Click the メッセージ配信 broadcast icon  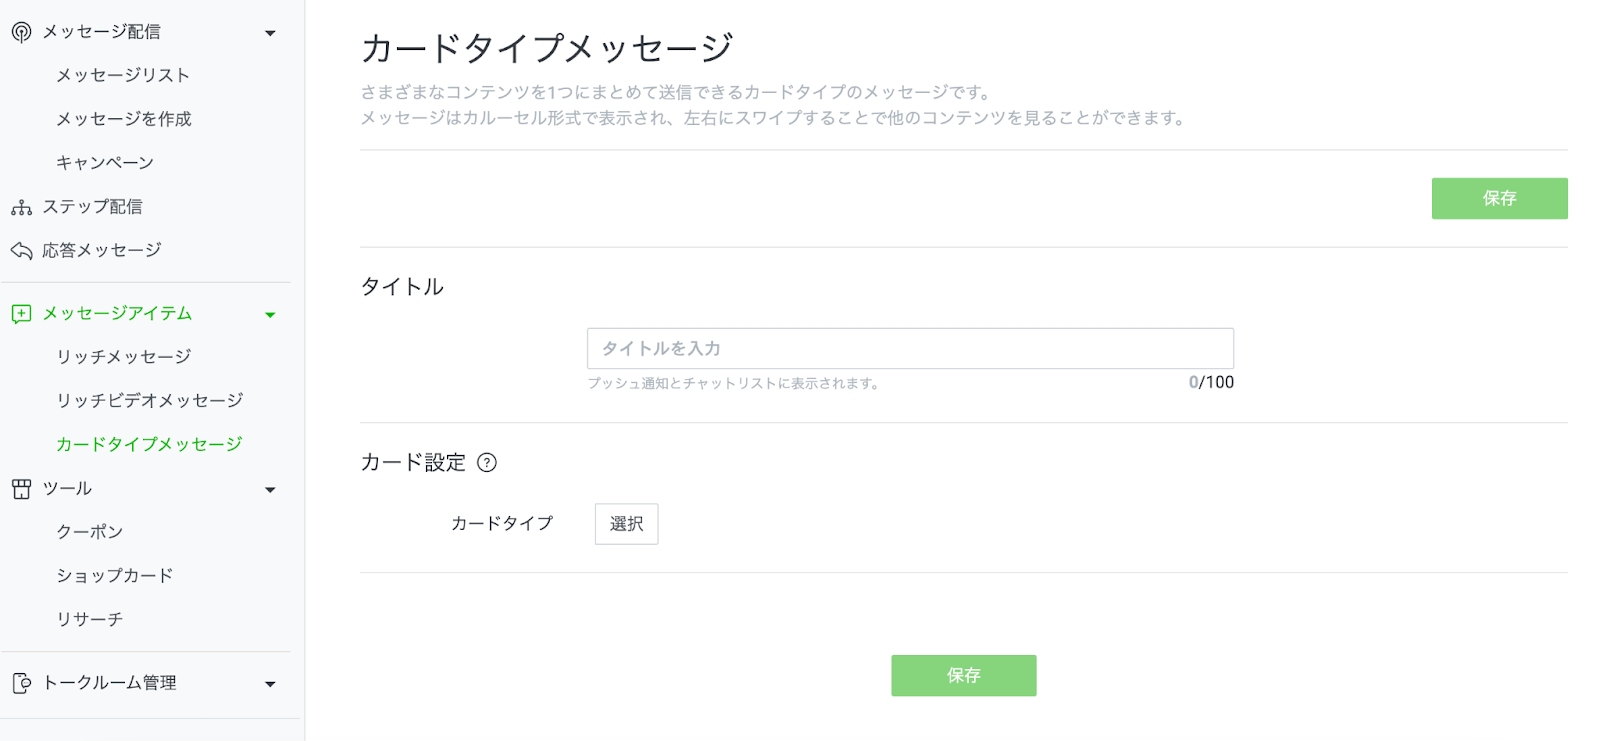click(x=21, y=32)
